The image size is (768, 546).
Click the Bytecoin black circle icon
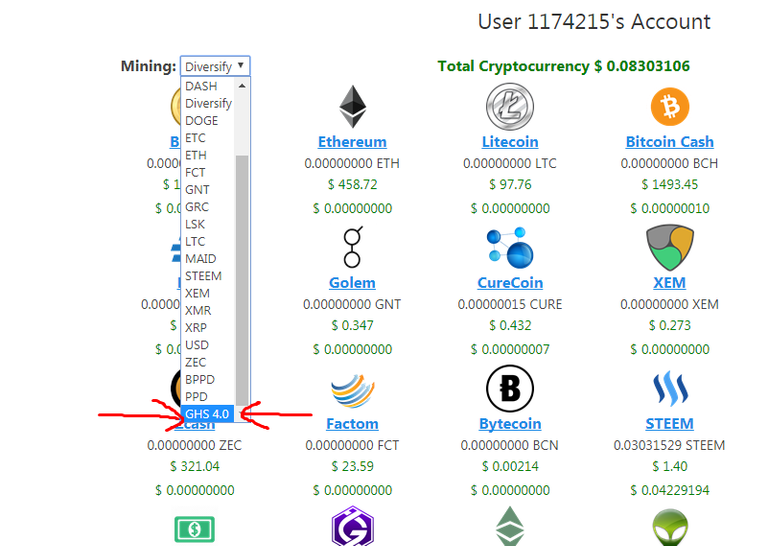click(510, 388)
